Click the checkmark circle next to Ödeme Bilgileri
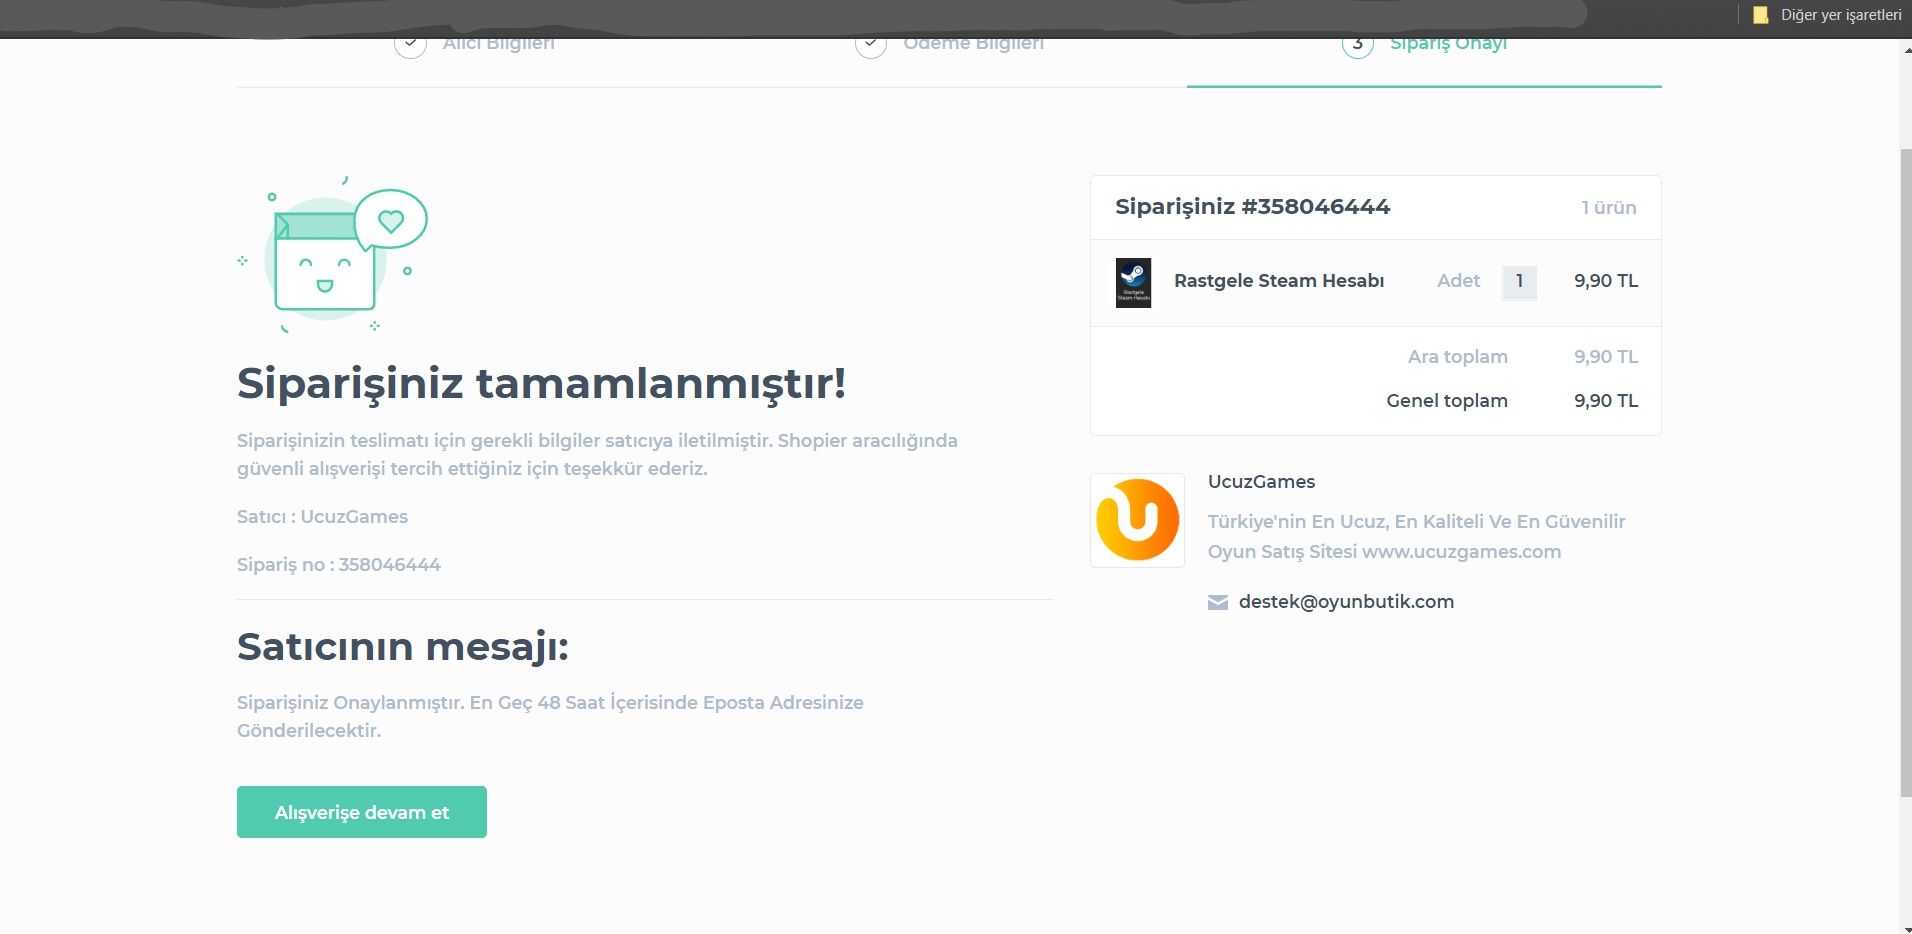This screenshot has width=1912, height=934. pos(871,45)
